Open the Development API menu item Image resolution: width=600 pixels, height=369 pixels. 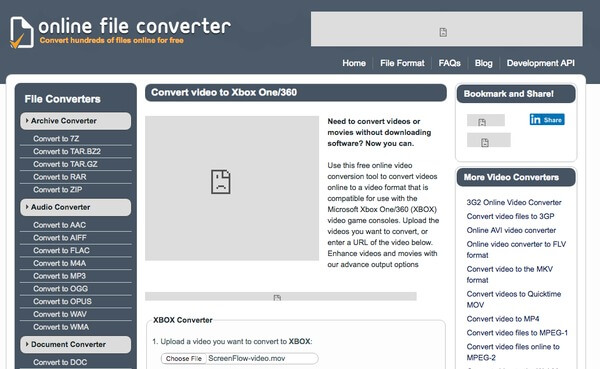pos(541,63)
